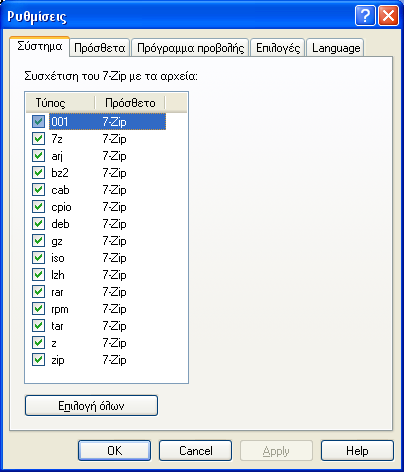Open the Language tab

(336, 48)
